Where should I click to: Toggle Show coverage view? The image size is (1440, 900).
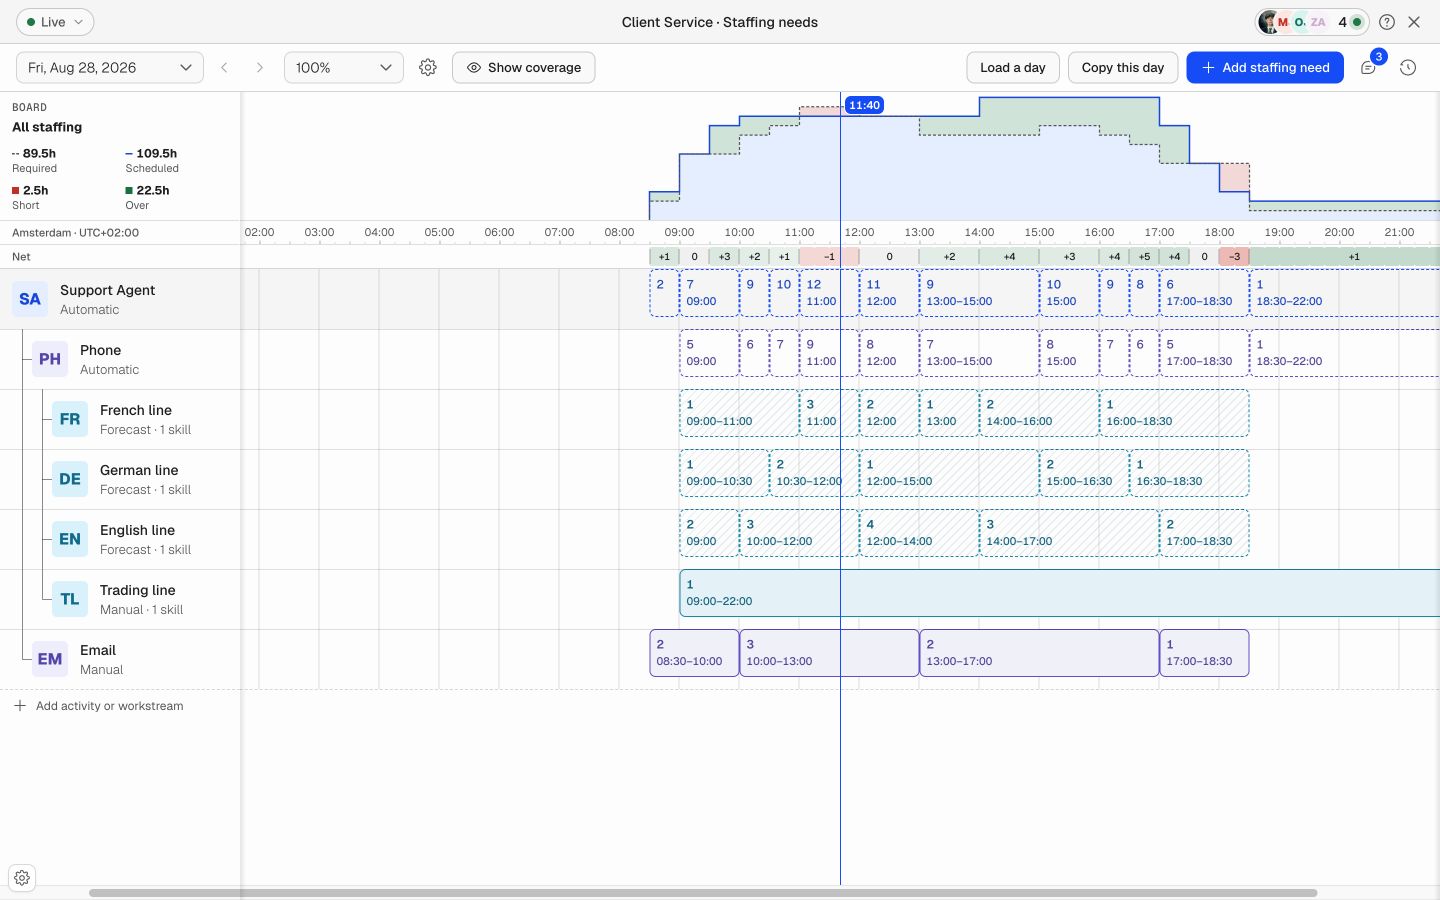(524, 67)
